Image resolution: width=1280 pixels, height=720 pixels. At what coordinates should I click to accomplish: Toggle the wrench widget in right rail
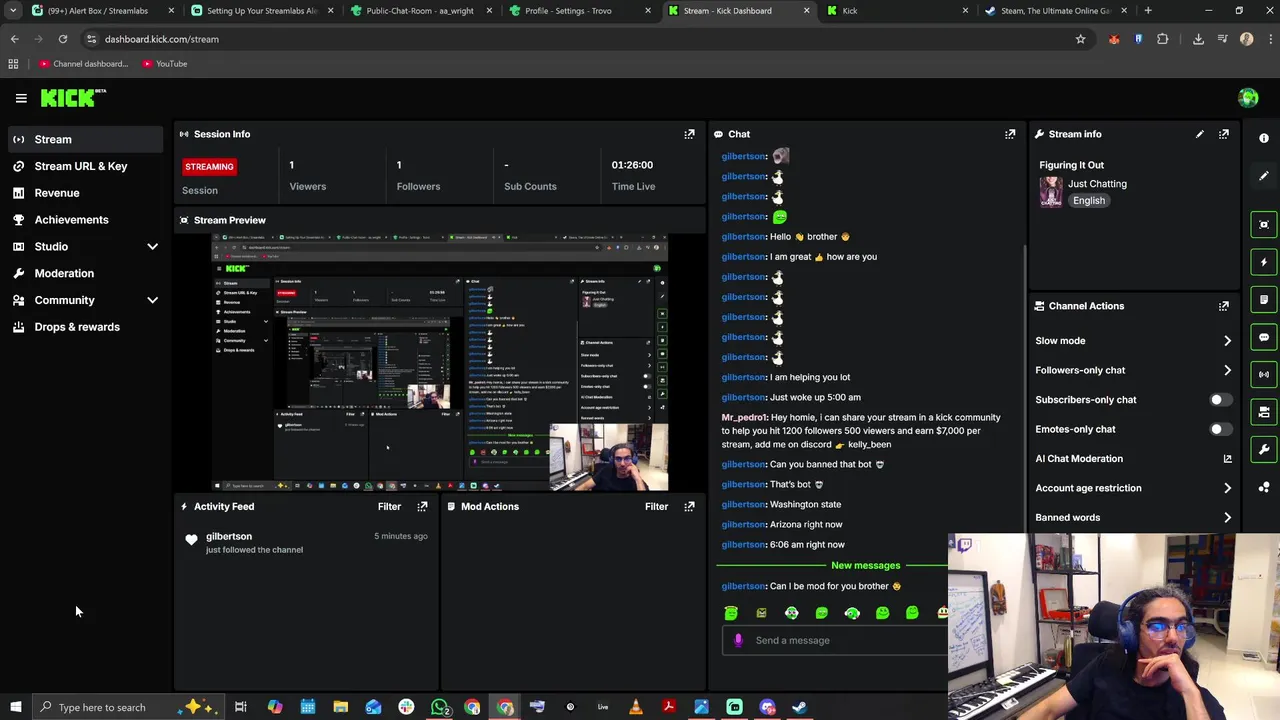[1264, 449]
